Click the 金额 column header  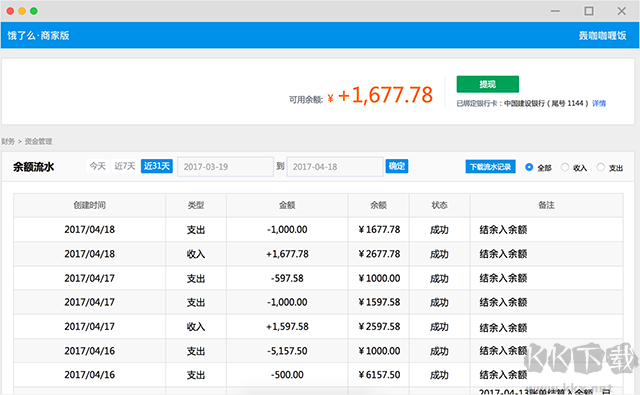(x=287, y=205)
